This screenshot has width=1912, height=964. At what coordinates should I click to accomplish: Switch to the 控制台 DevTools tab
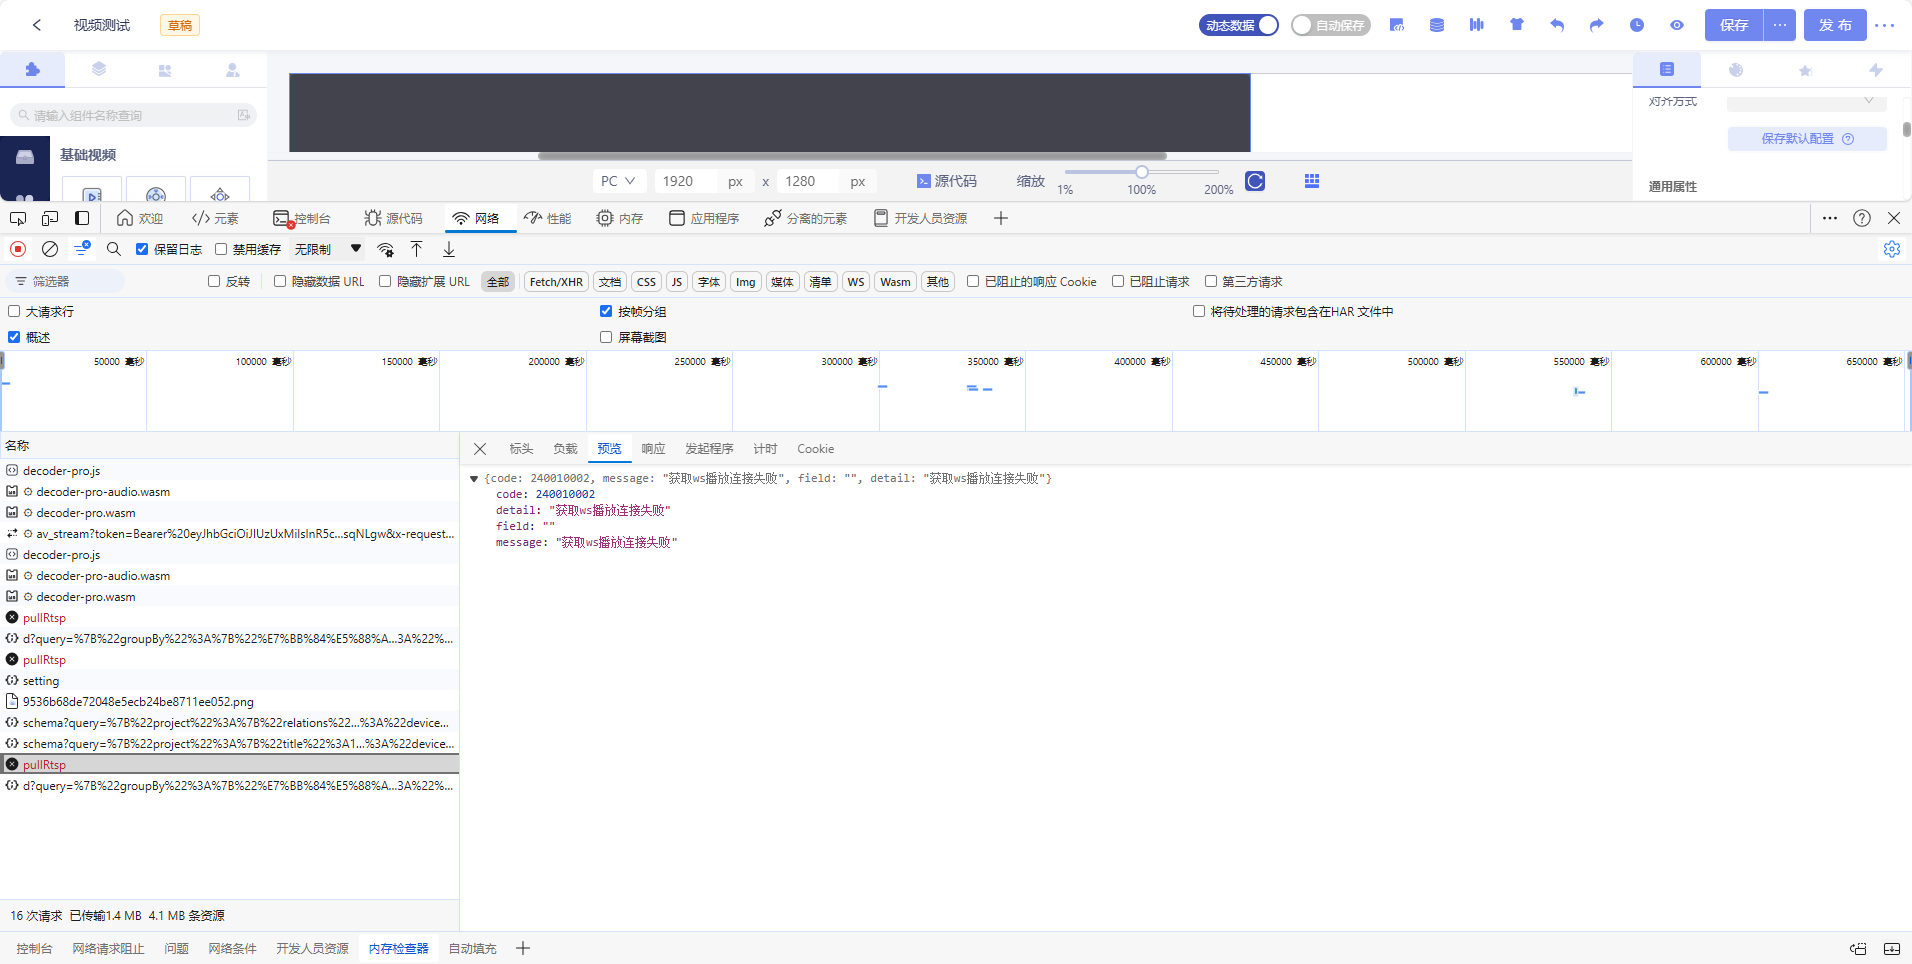point(302,218)
